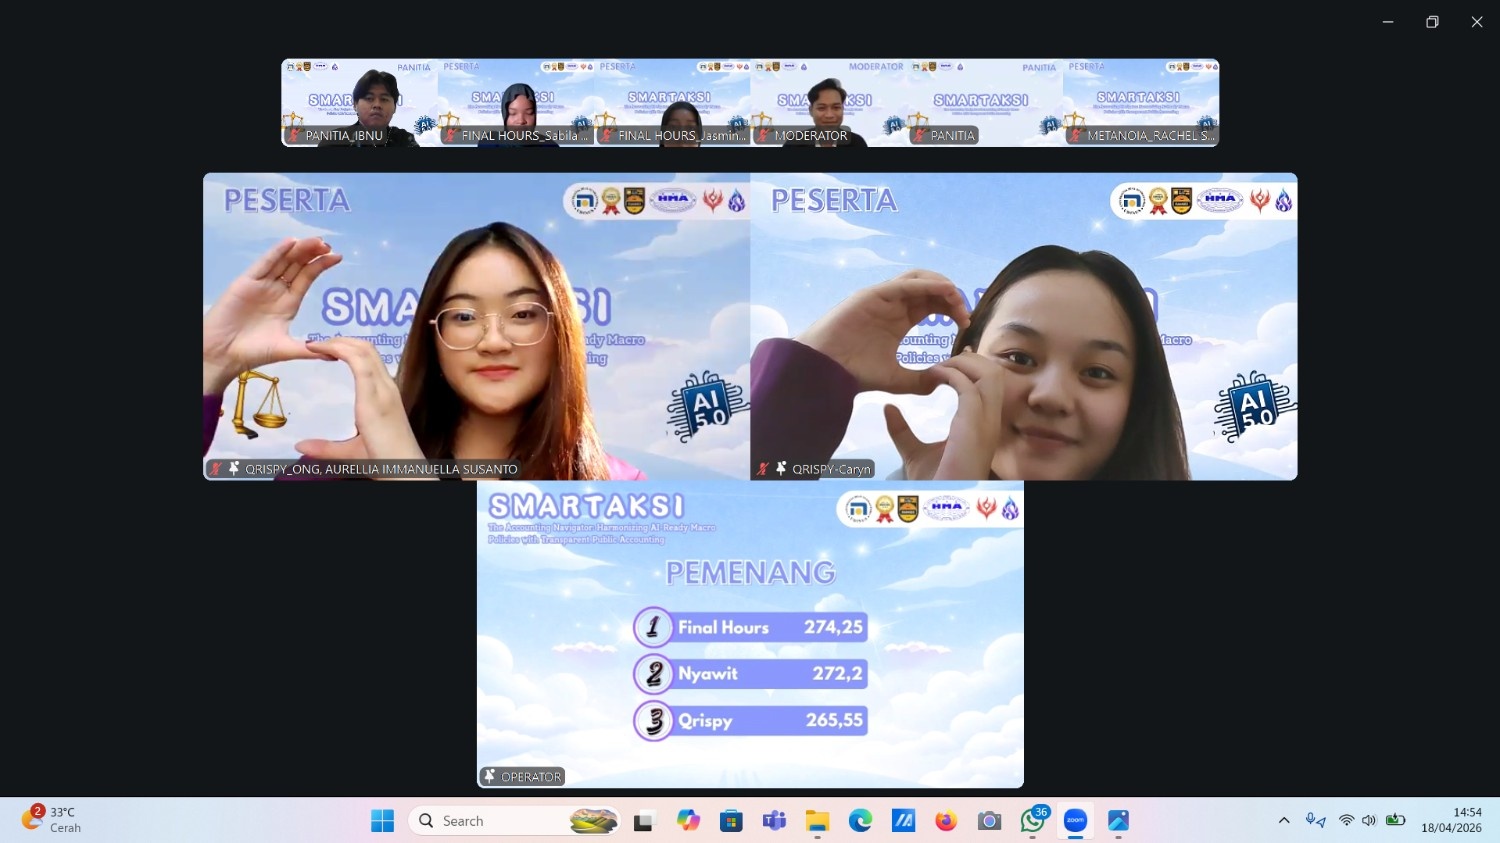Viewport: 1500px width, 843px height.
Task: Open the Photos app in the taskbar
Action: (1118, 821)
